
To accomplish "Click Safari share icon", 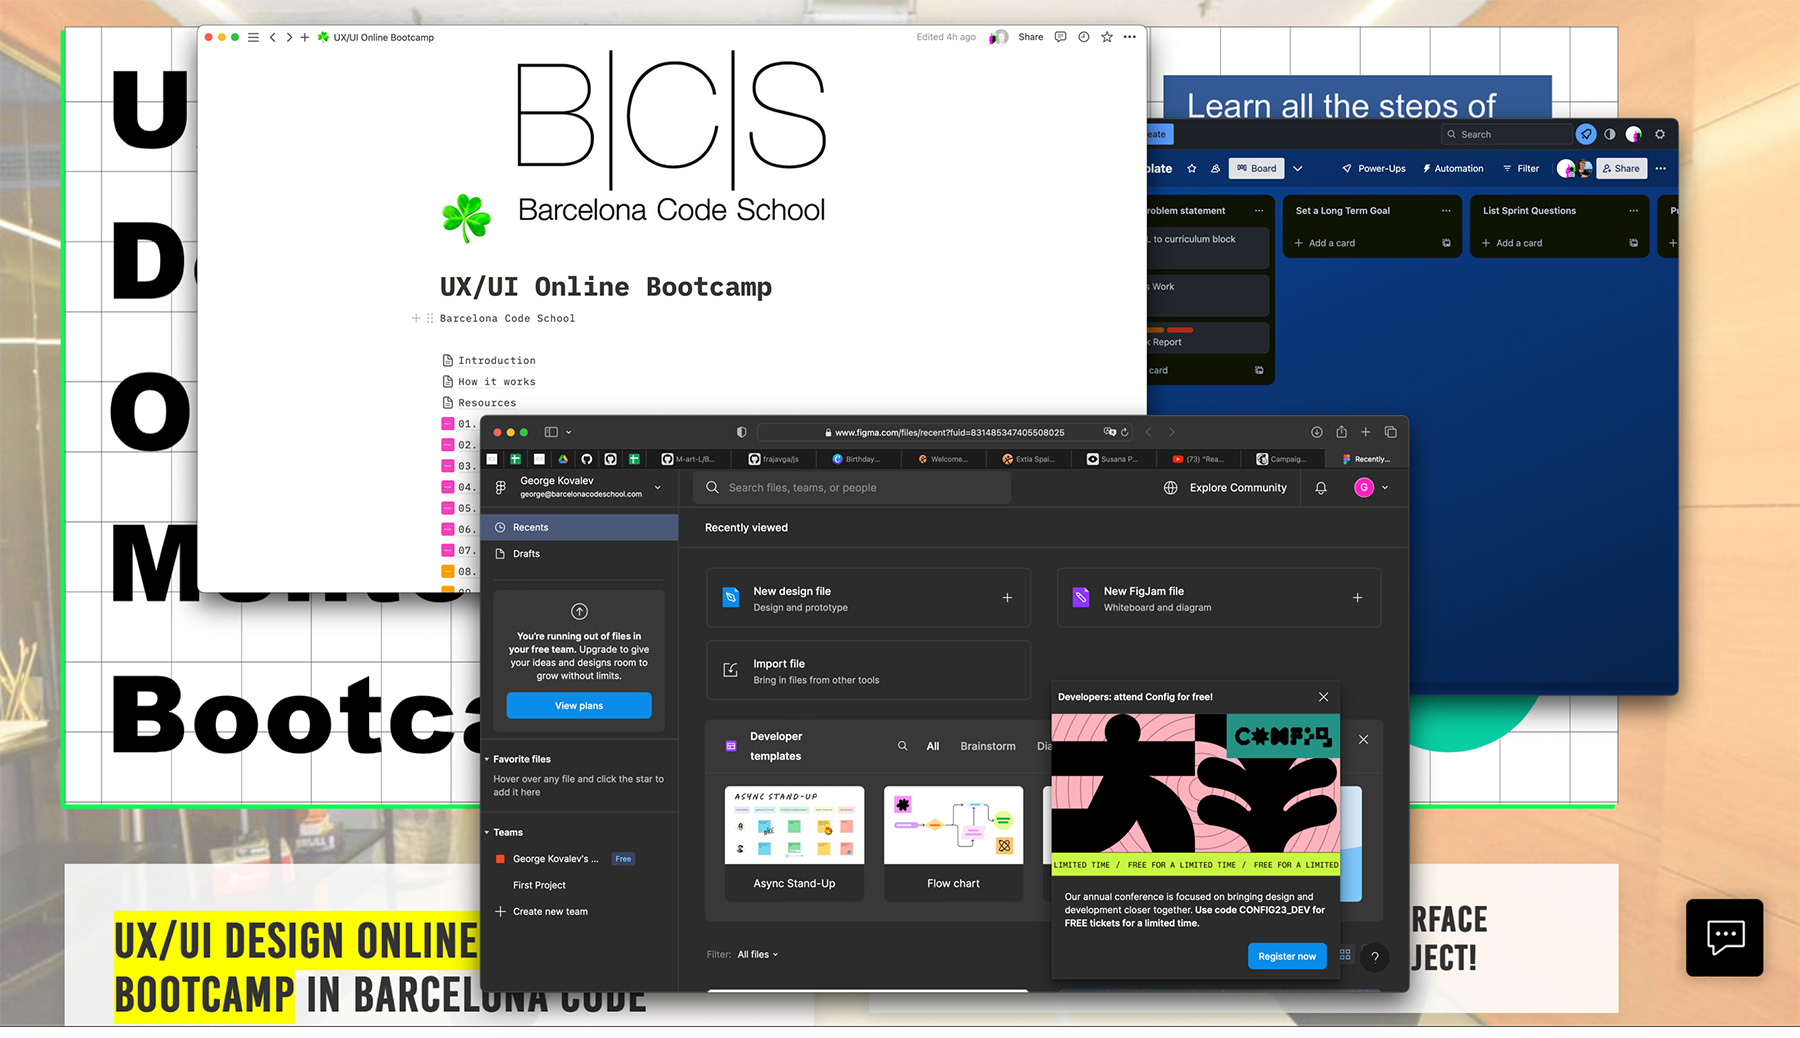I will point(1342,432).
